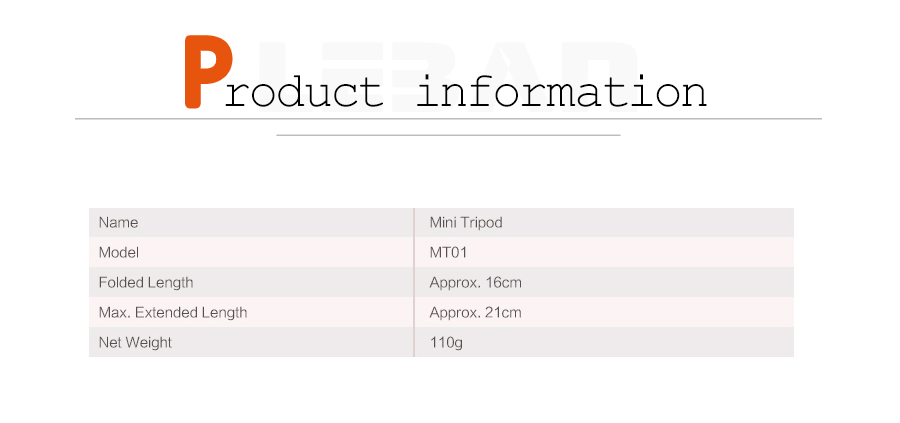
Task: Click the 'Folded Length' label
Action: coord(146,282)
